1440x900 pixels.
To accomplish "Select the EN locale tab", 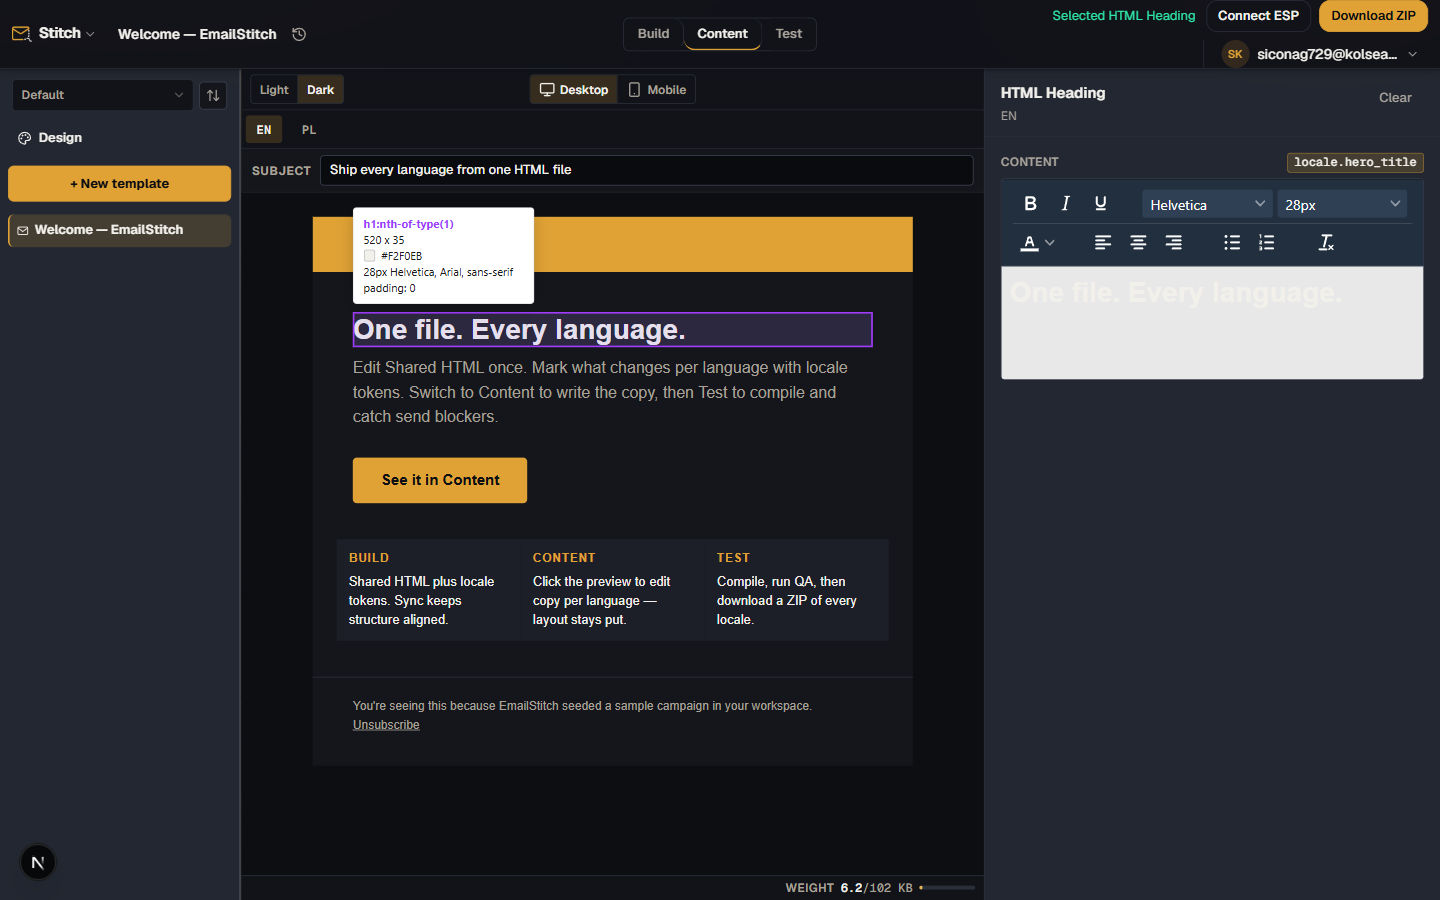I will click(264, 130).
